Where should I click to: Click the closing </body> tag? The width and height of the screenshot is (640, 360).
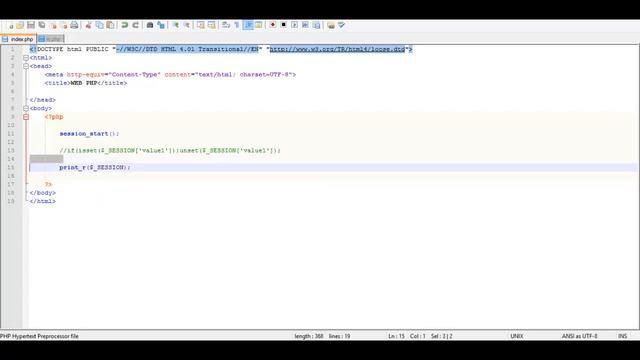tap(42, 193)
